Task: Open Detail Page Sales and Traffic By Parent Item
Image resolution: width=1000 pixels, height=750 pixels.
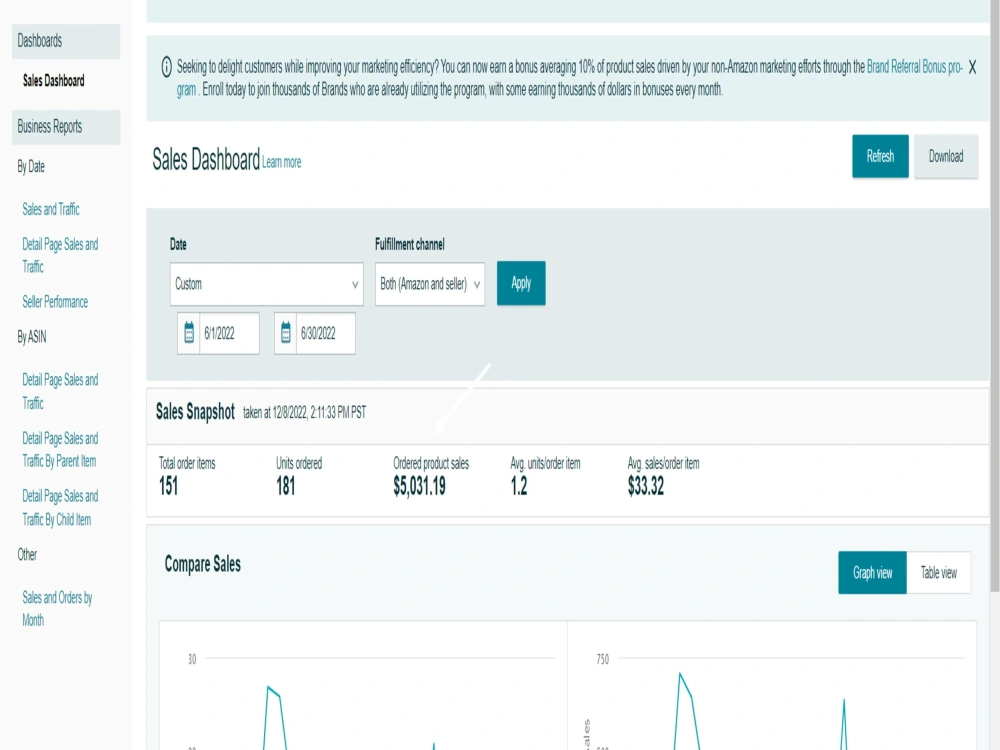Action: click(60, 450)
